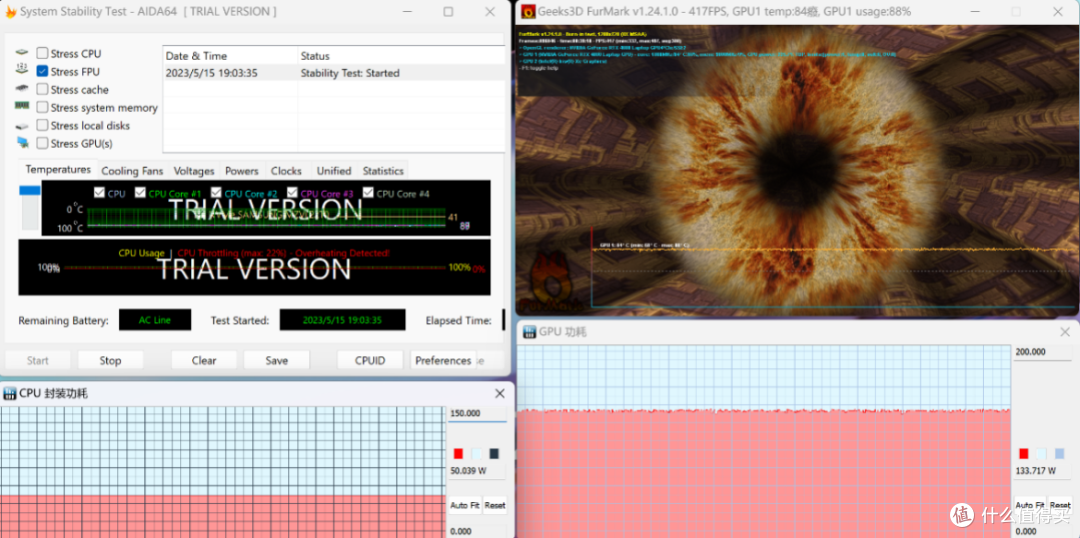This screenshot has height=538, width=1080.
Task: Enable Stress local disks checkbox
Action: (x=42, y=125)
